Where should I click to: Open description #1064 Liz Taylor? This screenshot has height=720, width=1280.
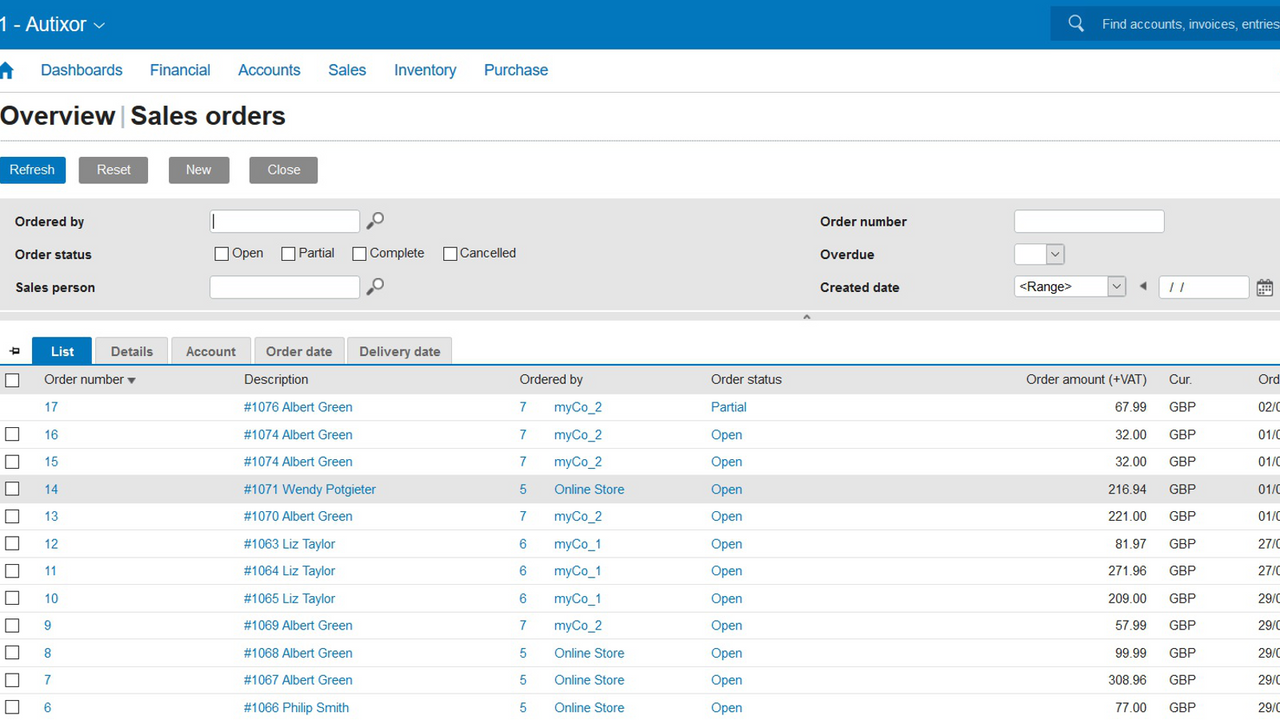[x=290, y=571]
